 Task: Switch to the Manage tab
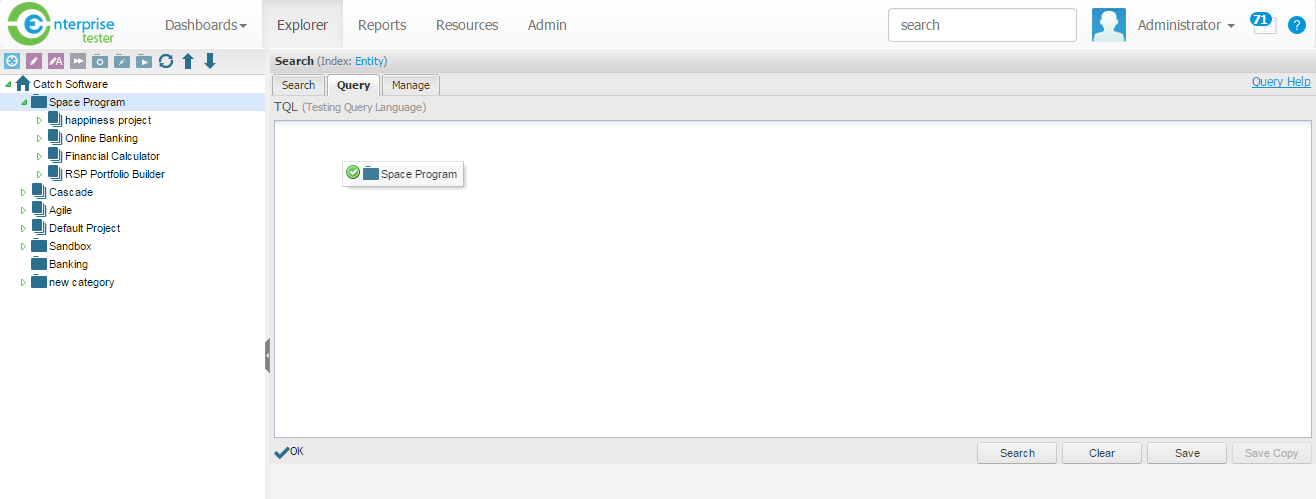point(410,85)
